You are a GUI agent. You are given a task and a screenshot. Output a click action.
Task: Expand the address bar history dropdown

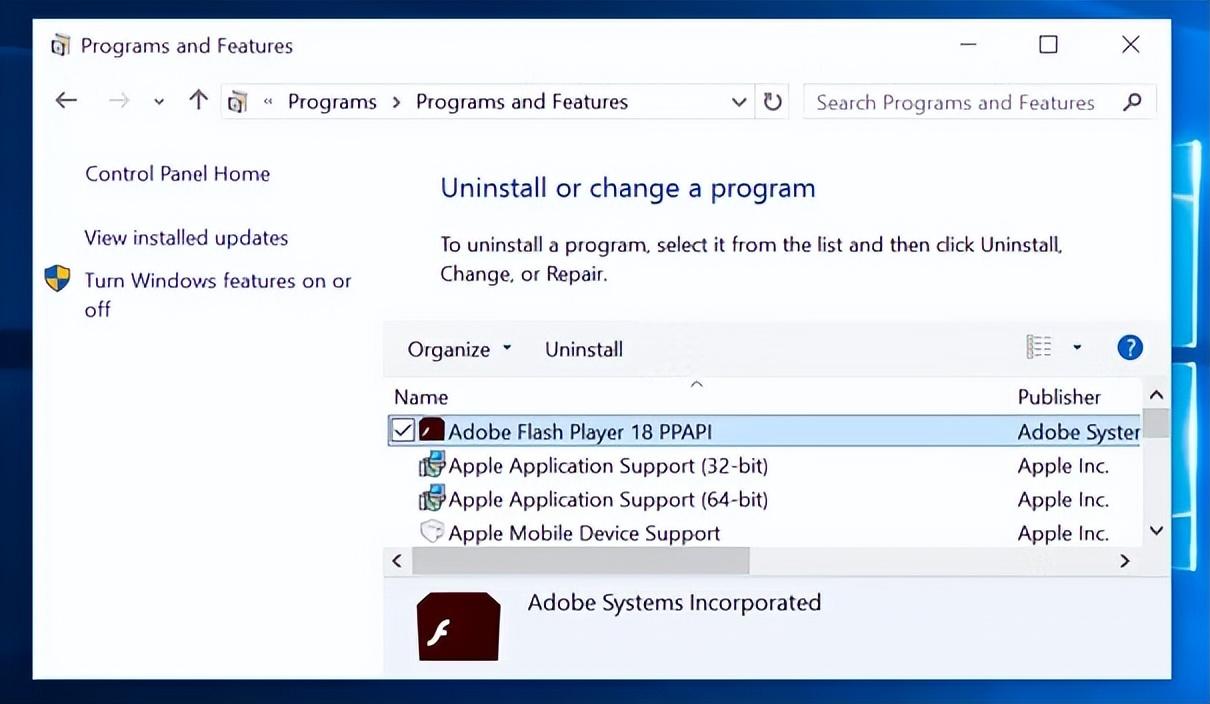coord(739,102)
